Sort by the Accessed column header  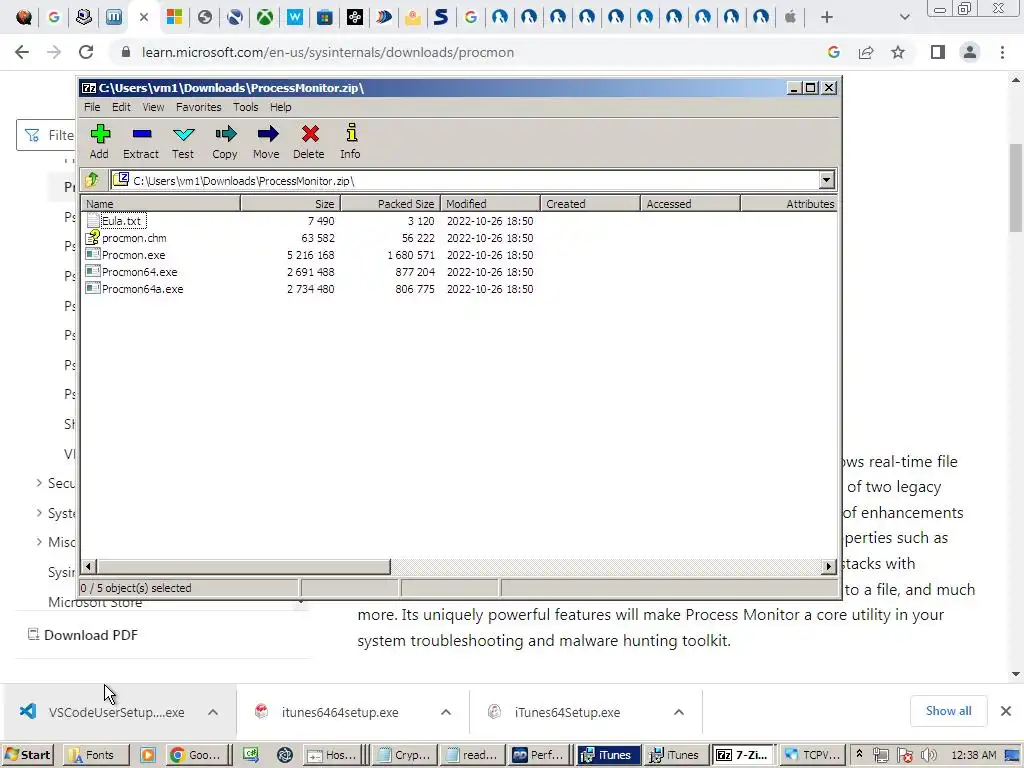(x=690, y=204)
